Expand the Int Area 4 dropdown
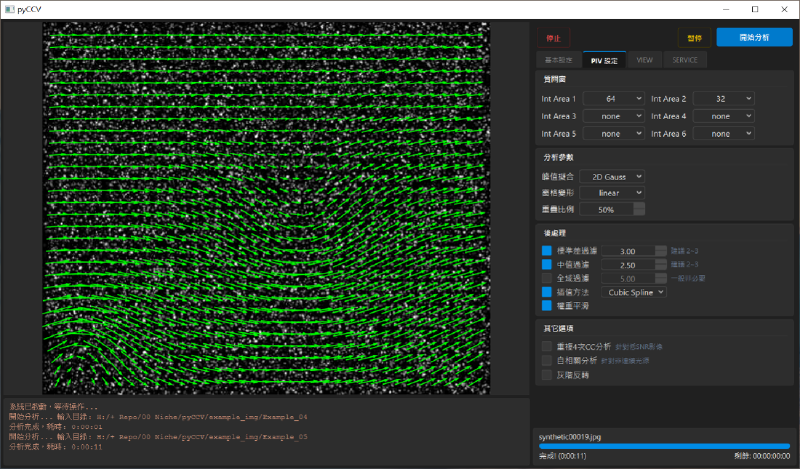The image size is (800, 469). [723, 116]
